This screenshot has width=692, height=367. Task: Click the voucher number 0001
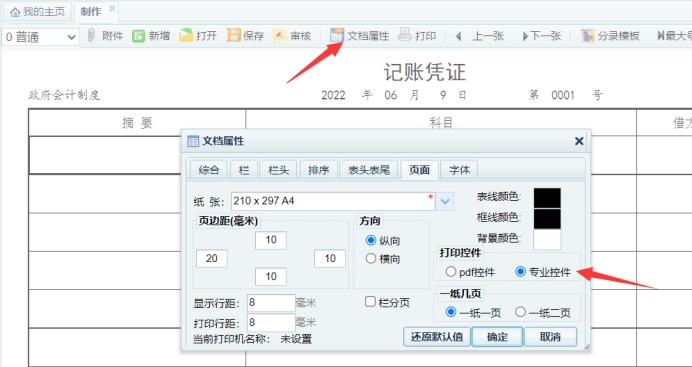[x=563, y=95]
